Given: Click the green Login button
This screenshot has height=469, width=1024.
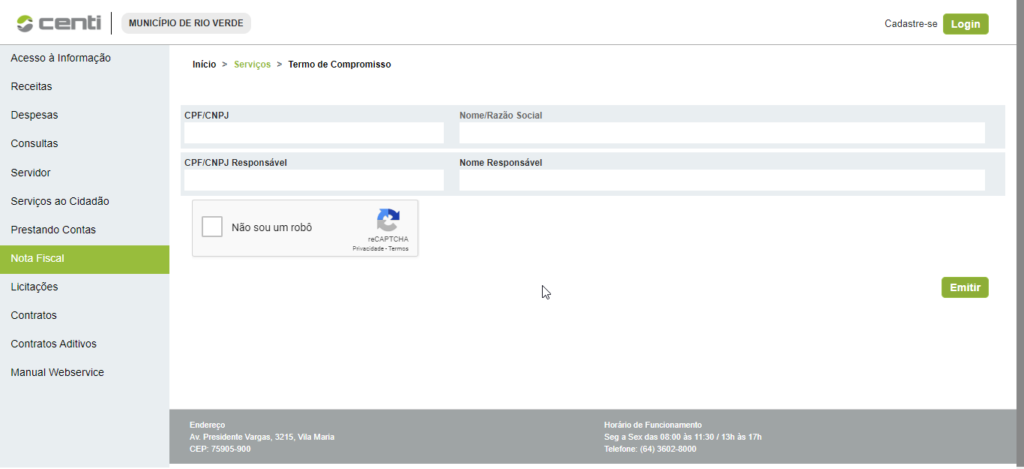Looking at the screenshot, I should coord(965,24).
